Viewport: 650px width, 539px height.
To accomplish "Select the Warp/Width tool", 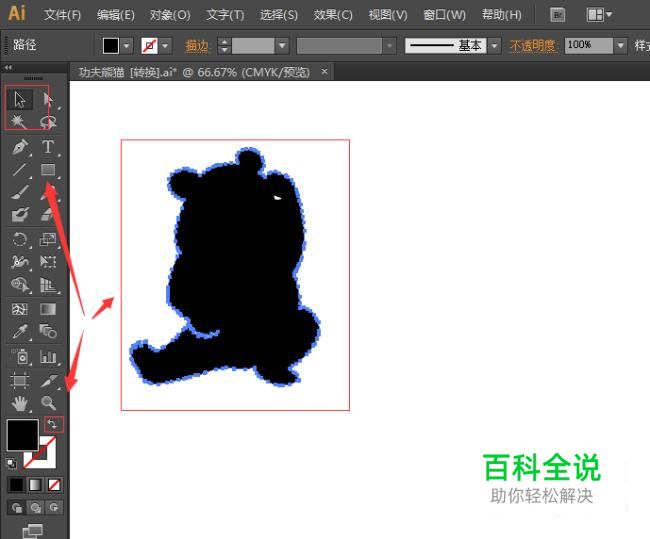I will [19, 262].
